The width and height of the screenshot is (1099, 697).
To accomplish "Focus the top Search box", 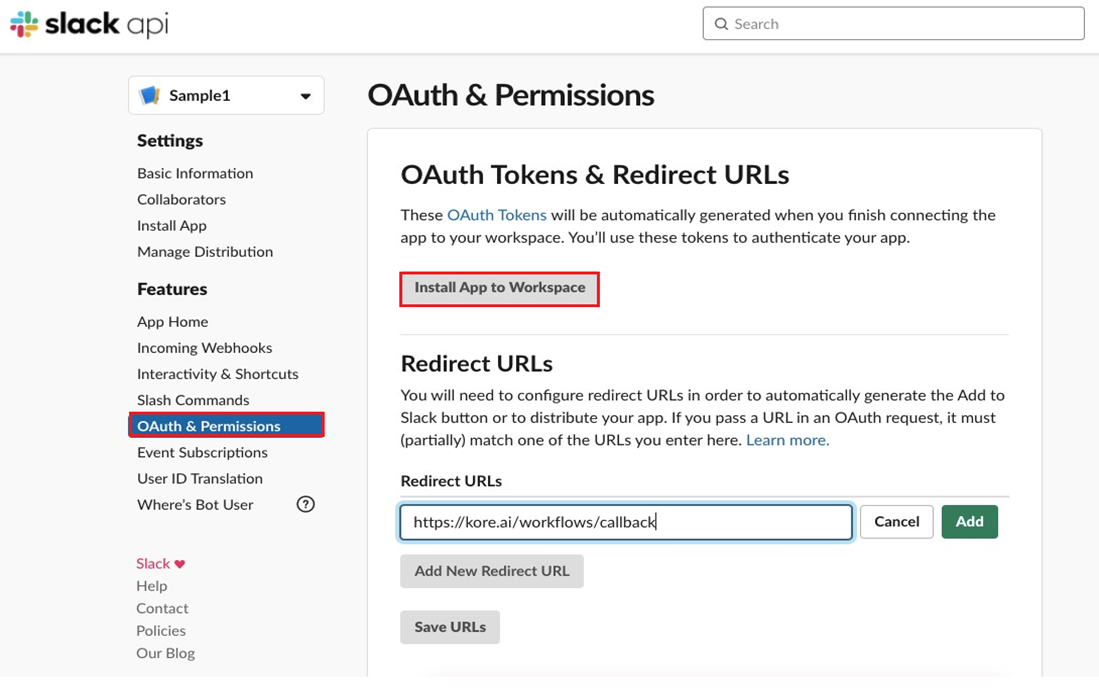I will [900, 24].
